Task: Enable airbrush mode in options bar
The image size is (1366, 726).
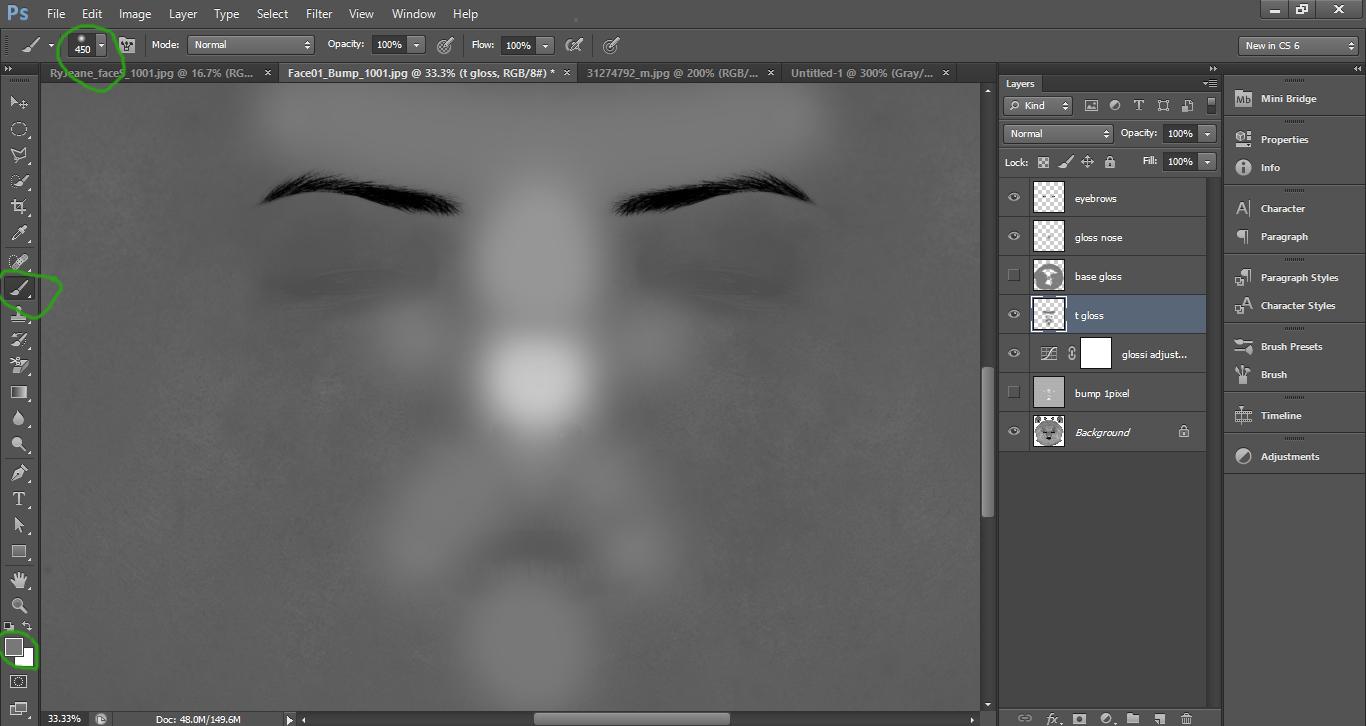Action: tap(574, 45)
